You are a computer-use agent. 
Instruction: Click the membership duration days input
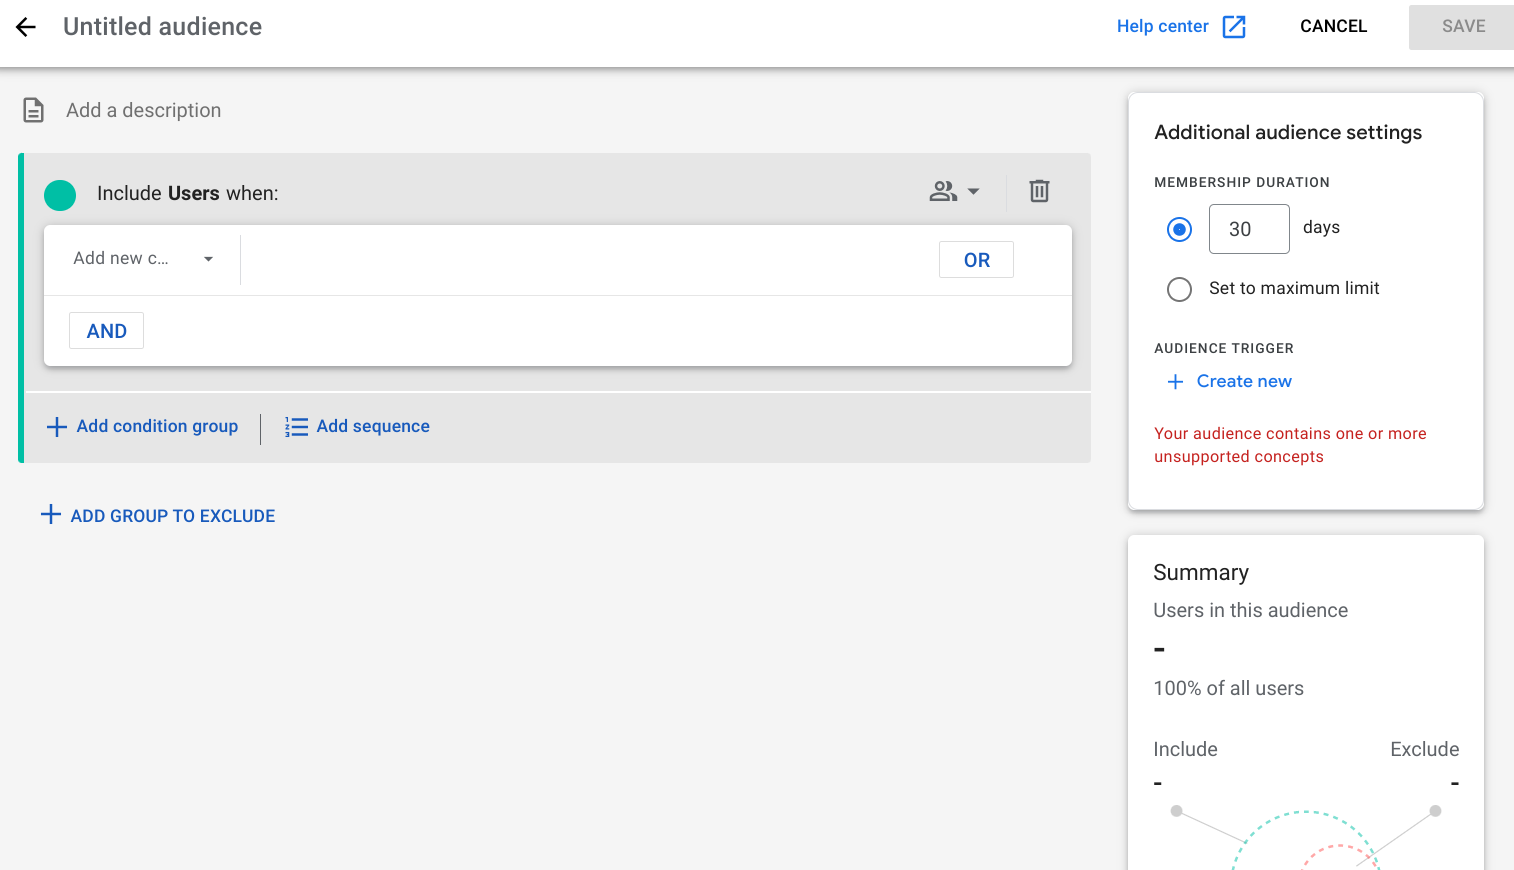(1249, 229)
